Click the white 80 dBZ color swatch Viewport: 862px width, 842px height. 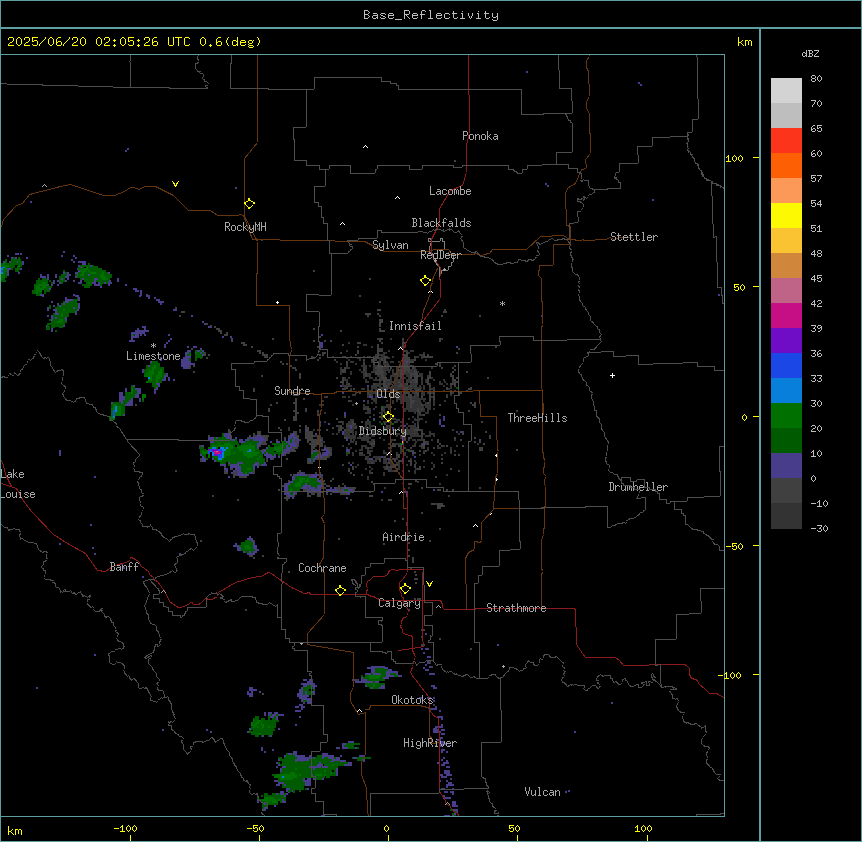[786, 90]
